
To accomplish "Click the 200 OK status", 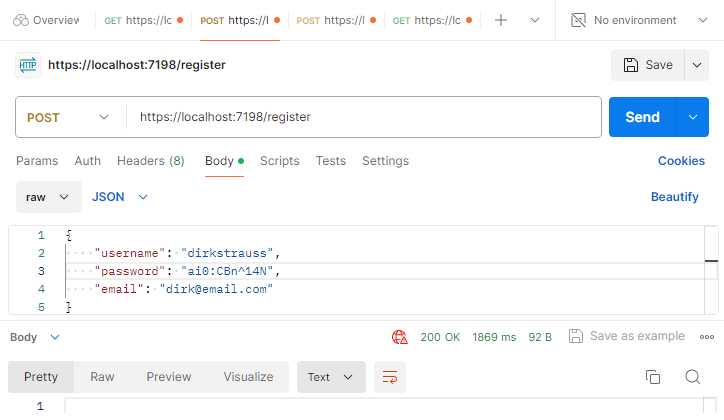I will tap(440, 337).
